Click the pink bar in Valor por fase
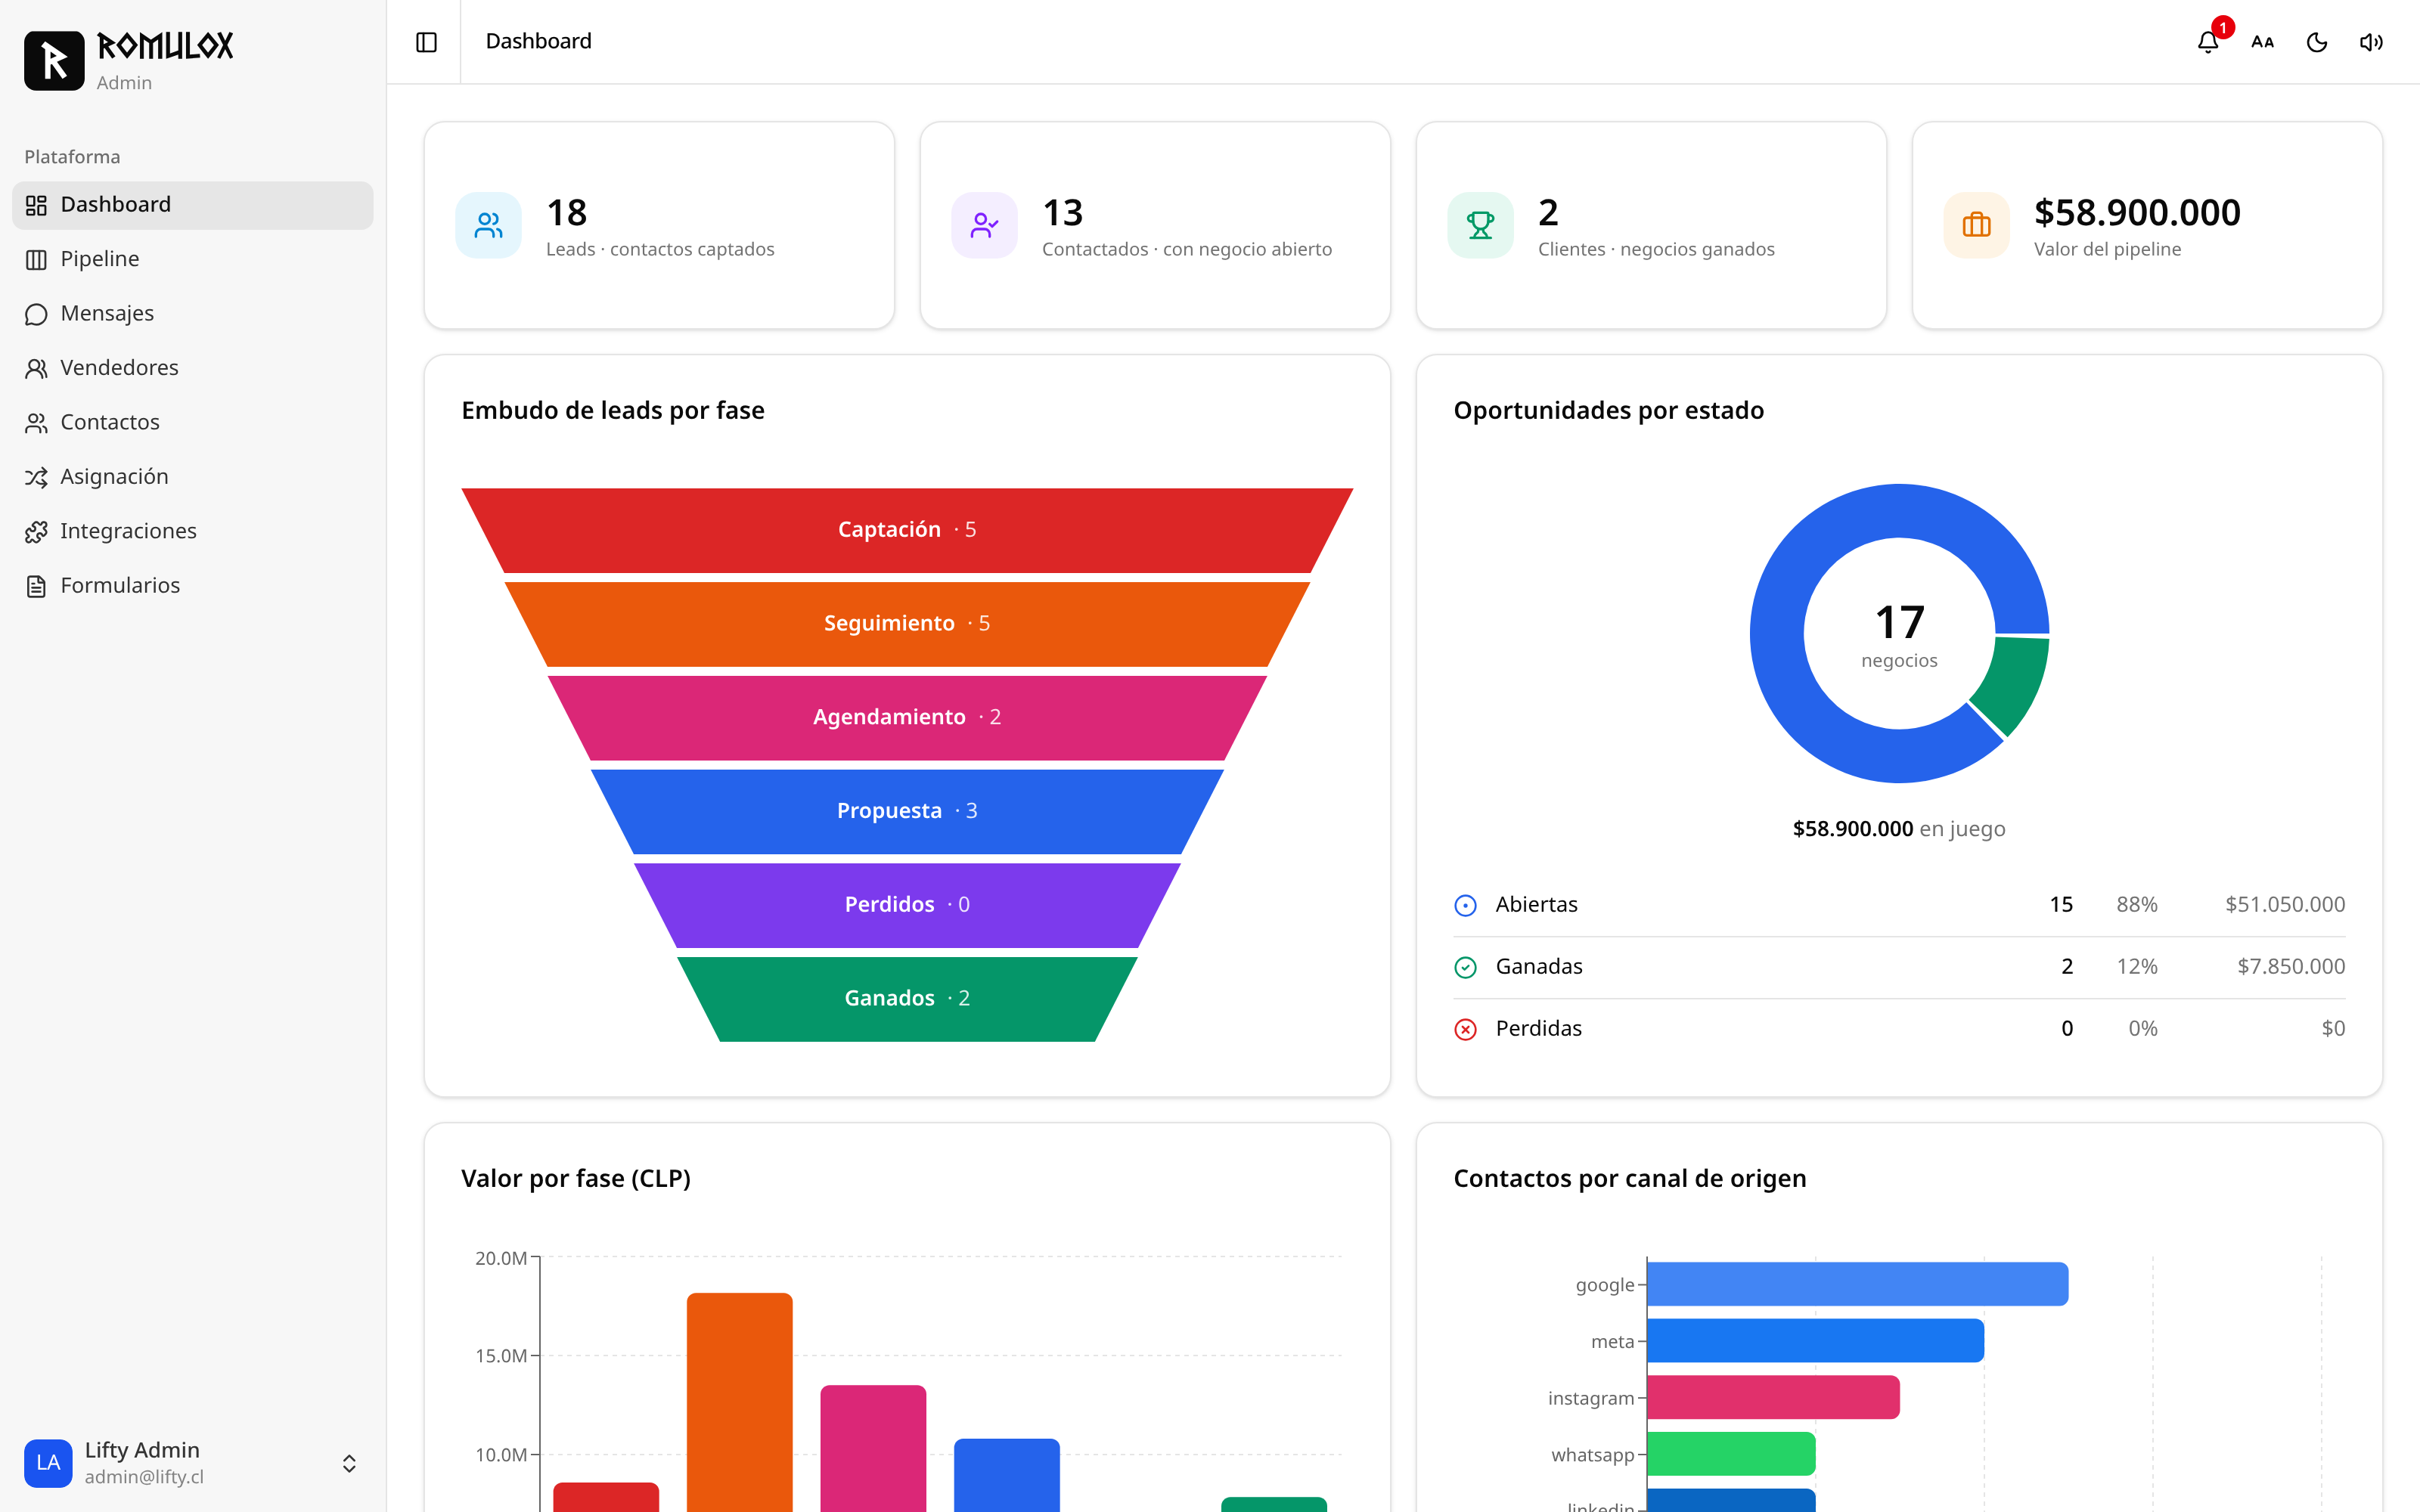 [x=873, y=1448]
